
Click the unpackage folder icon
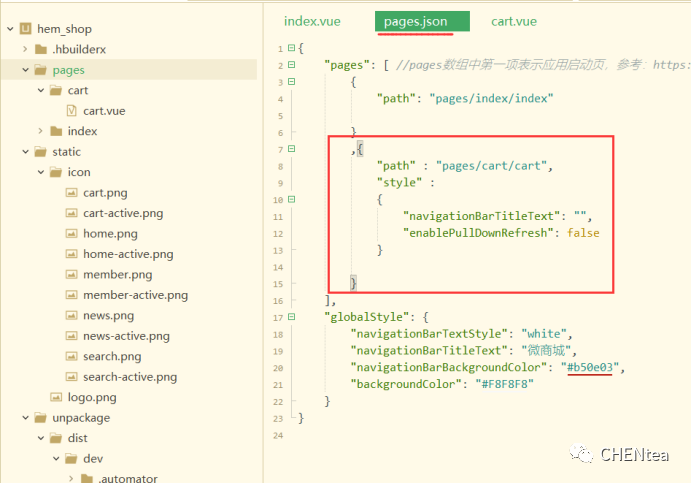(41, 418)
